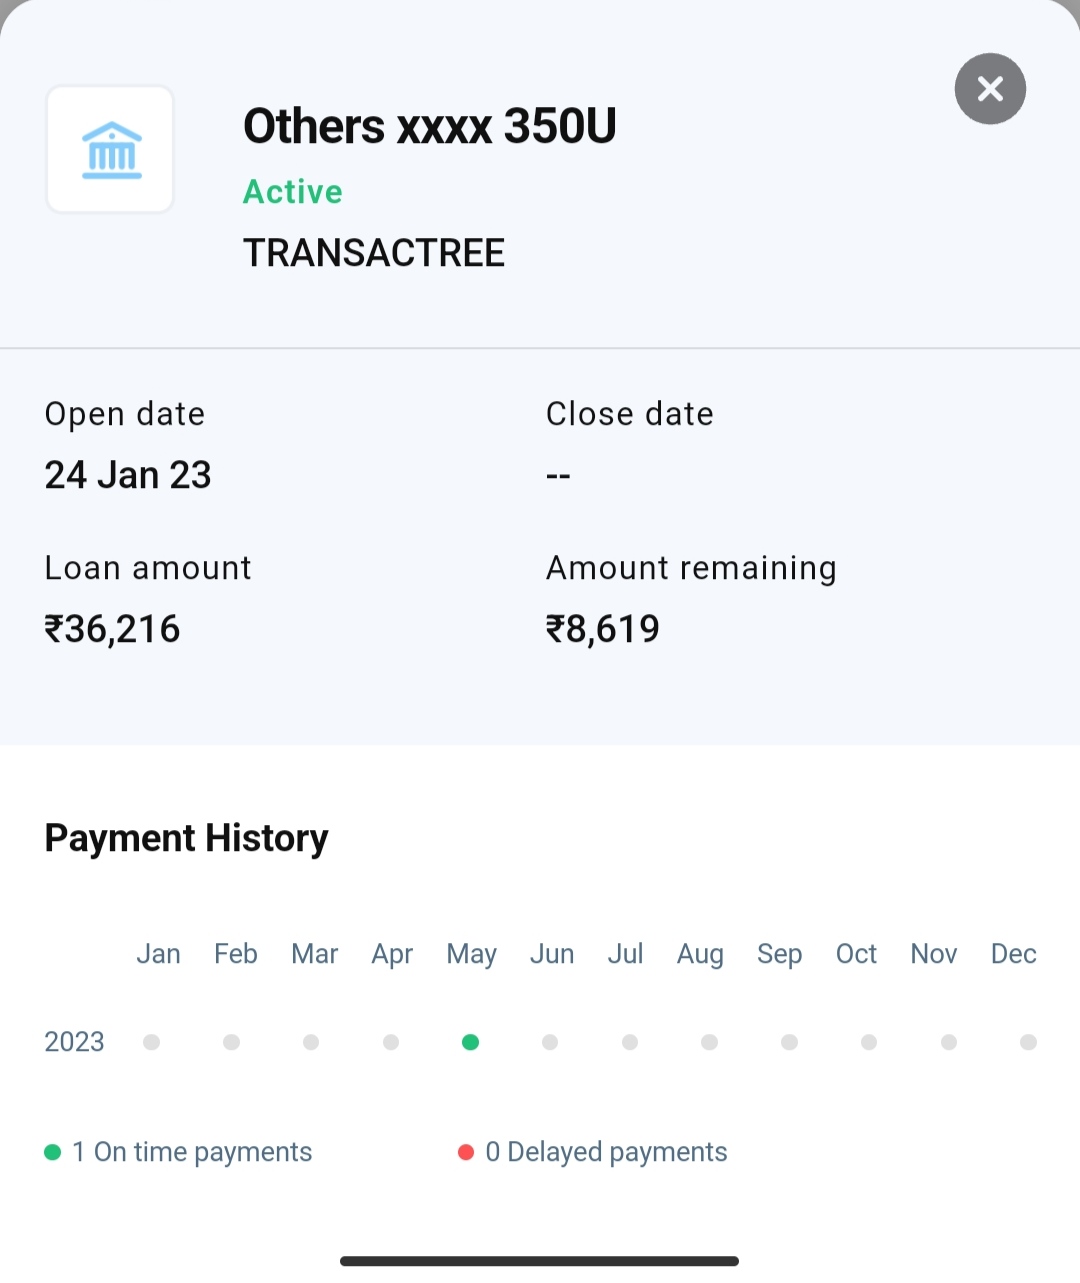Tap the loan amount ₹36,216
This screenshot has height=1283, width=1080.
point(112,629)
